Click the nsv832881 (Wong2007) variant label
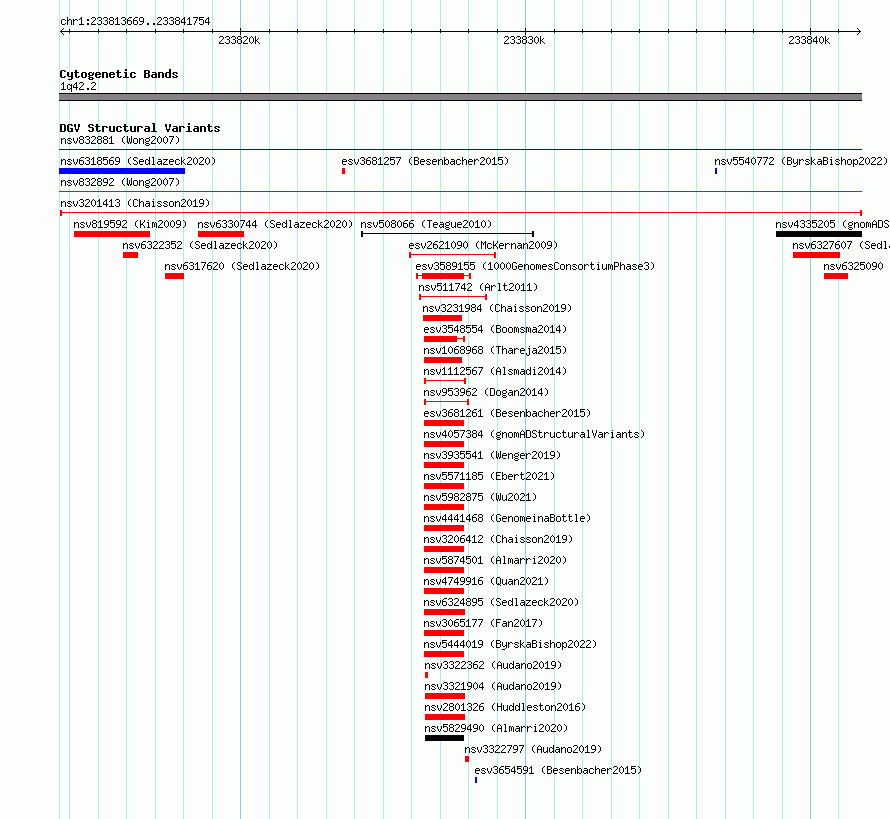The height and width of the screenshot is (819, 890). click(120, 140)
